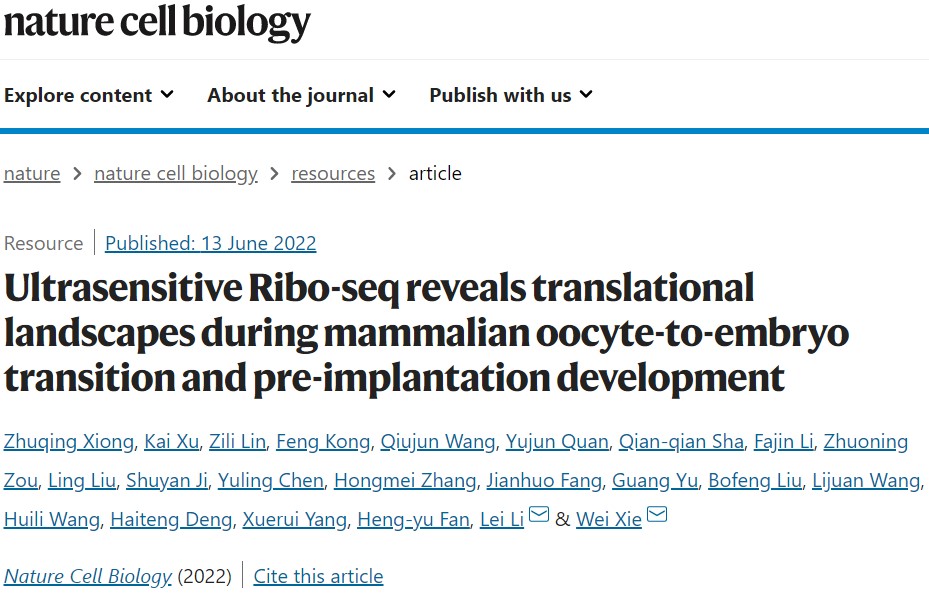Expand the Explore content menu
Image resolution: width=929 pixels, height=596 pixels.
click(88, 95)
